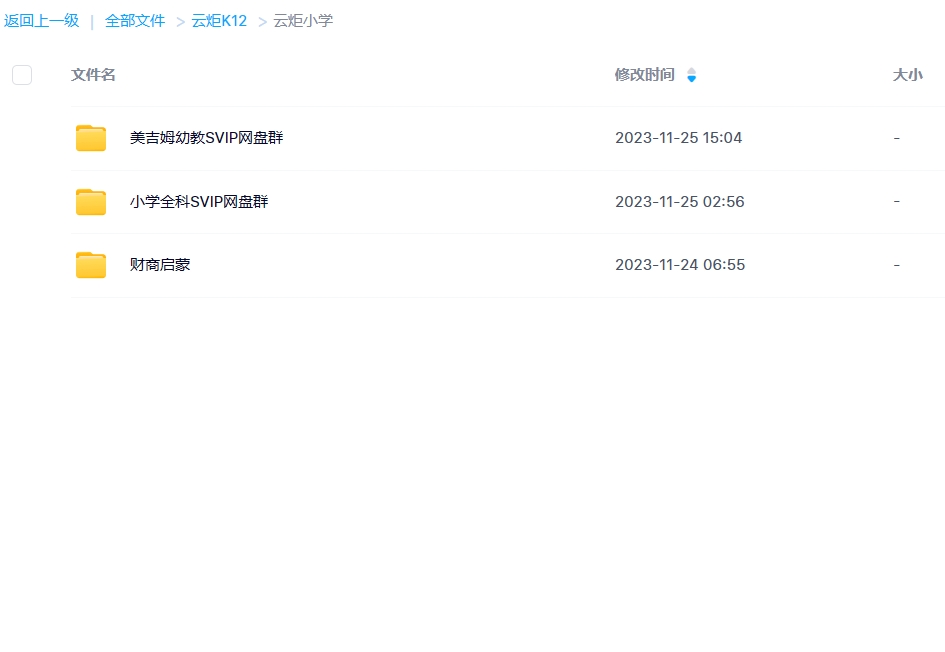Open the 财商启蒙 folder name
945x652 pixels.
coord(160,265)
